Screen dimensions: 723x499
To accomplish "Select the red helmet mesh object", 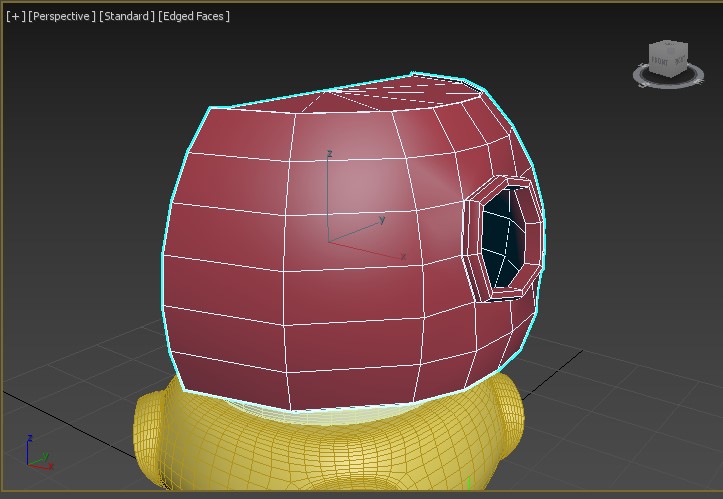I will [x=250, y=300].
